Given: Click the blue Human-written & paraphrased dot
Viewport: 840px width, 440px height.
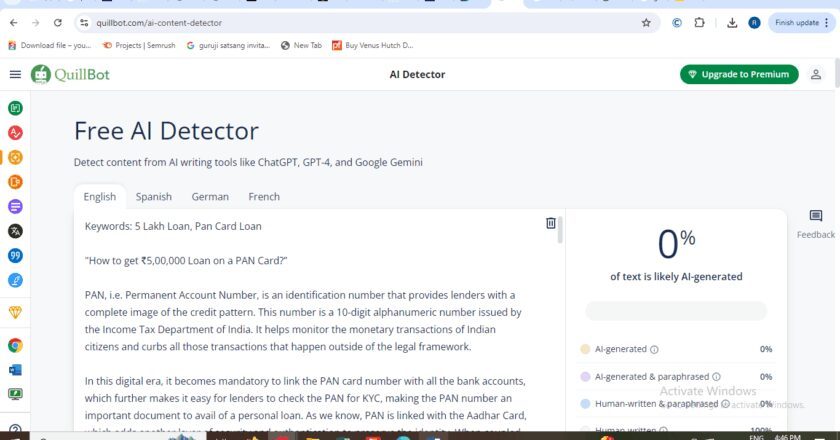Looking at the screenshot, I should coord(585,404).
